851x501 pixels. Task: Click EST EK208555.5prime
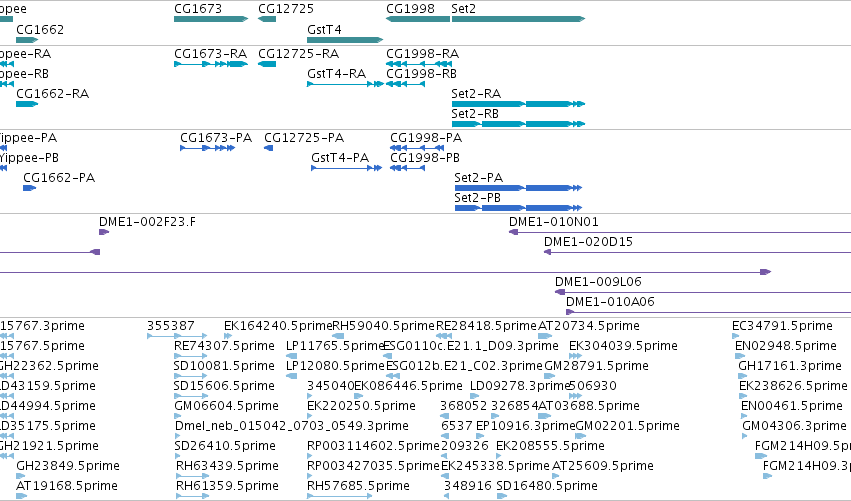click(x=550, y=447)
